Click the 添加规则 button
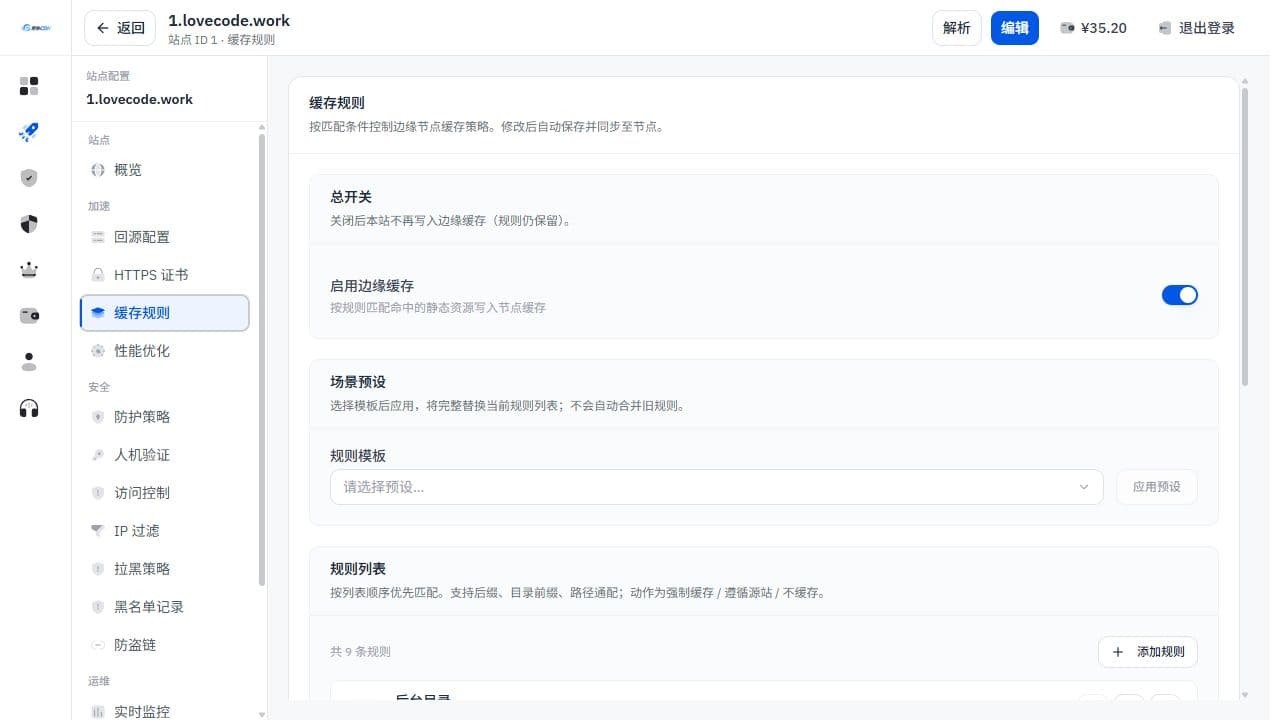The height and width of the screenshot is (720, 1280). tap(1148, 652)
